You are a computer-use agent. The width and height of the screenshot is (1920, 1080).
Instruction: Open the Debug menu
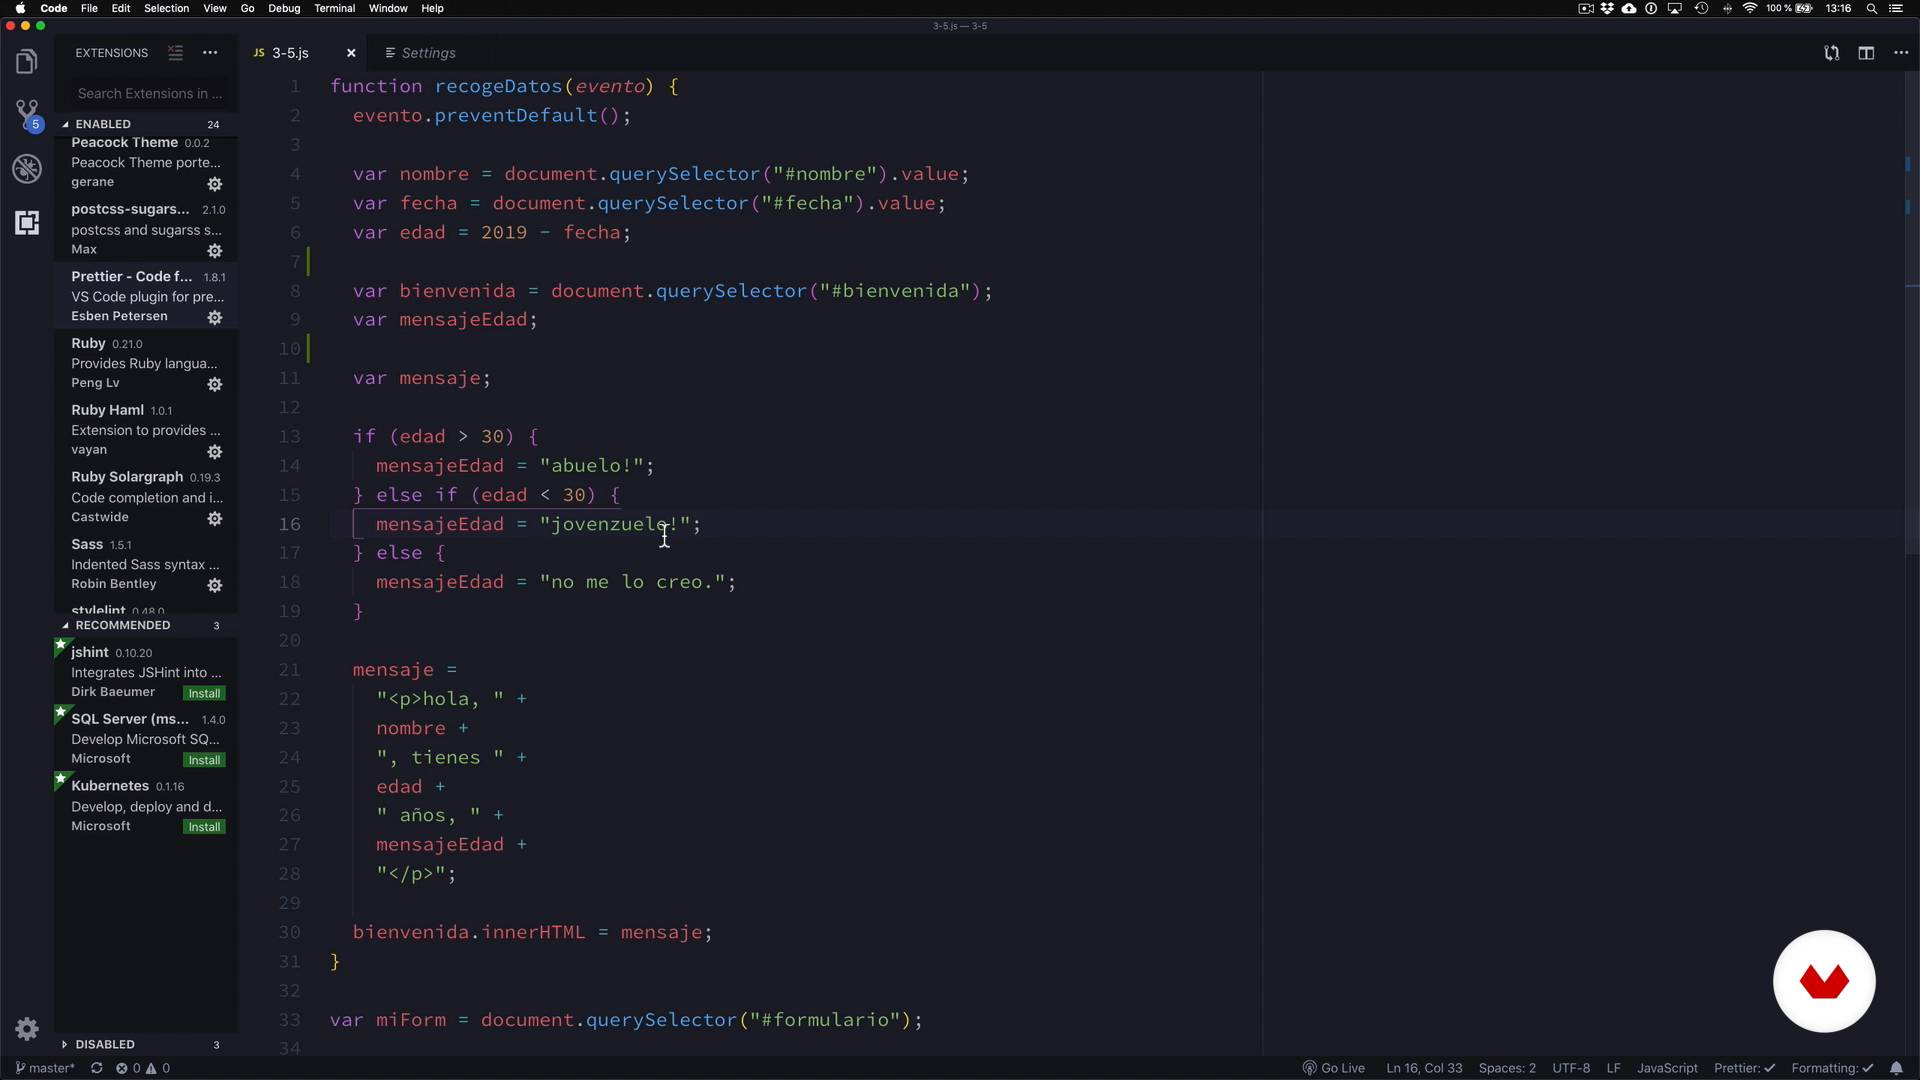pos(284,8)
